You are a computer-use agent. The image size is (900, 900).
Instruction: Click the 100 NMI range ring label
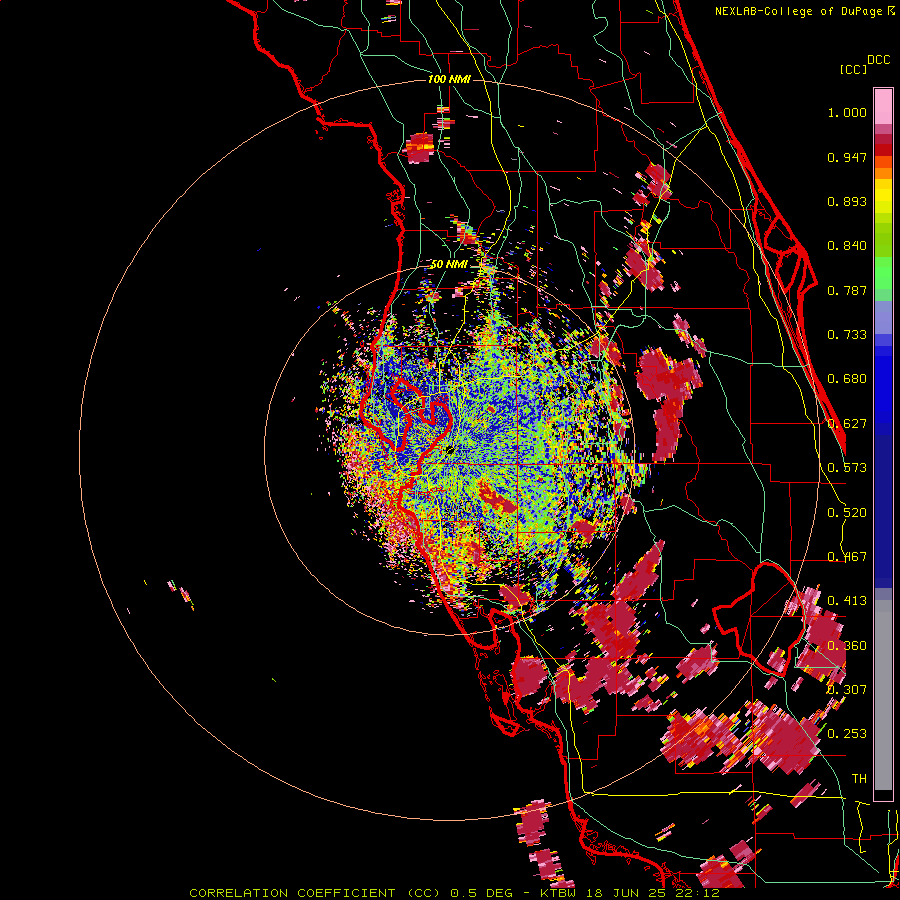tap(449, 79)
